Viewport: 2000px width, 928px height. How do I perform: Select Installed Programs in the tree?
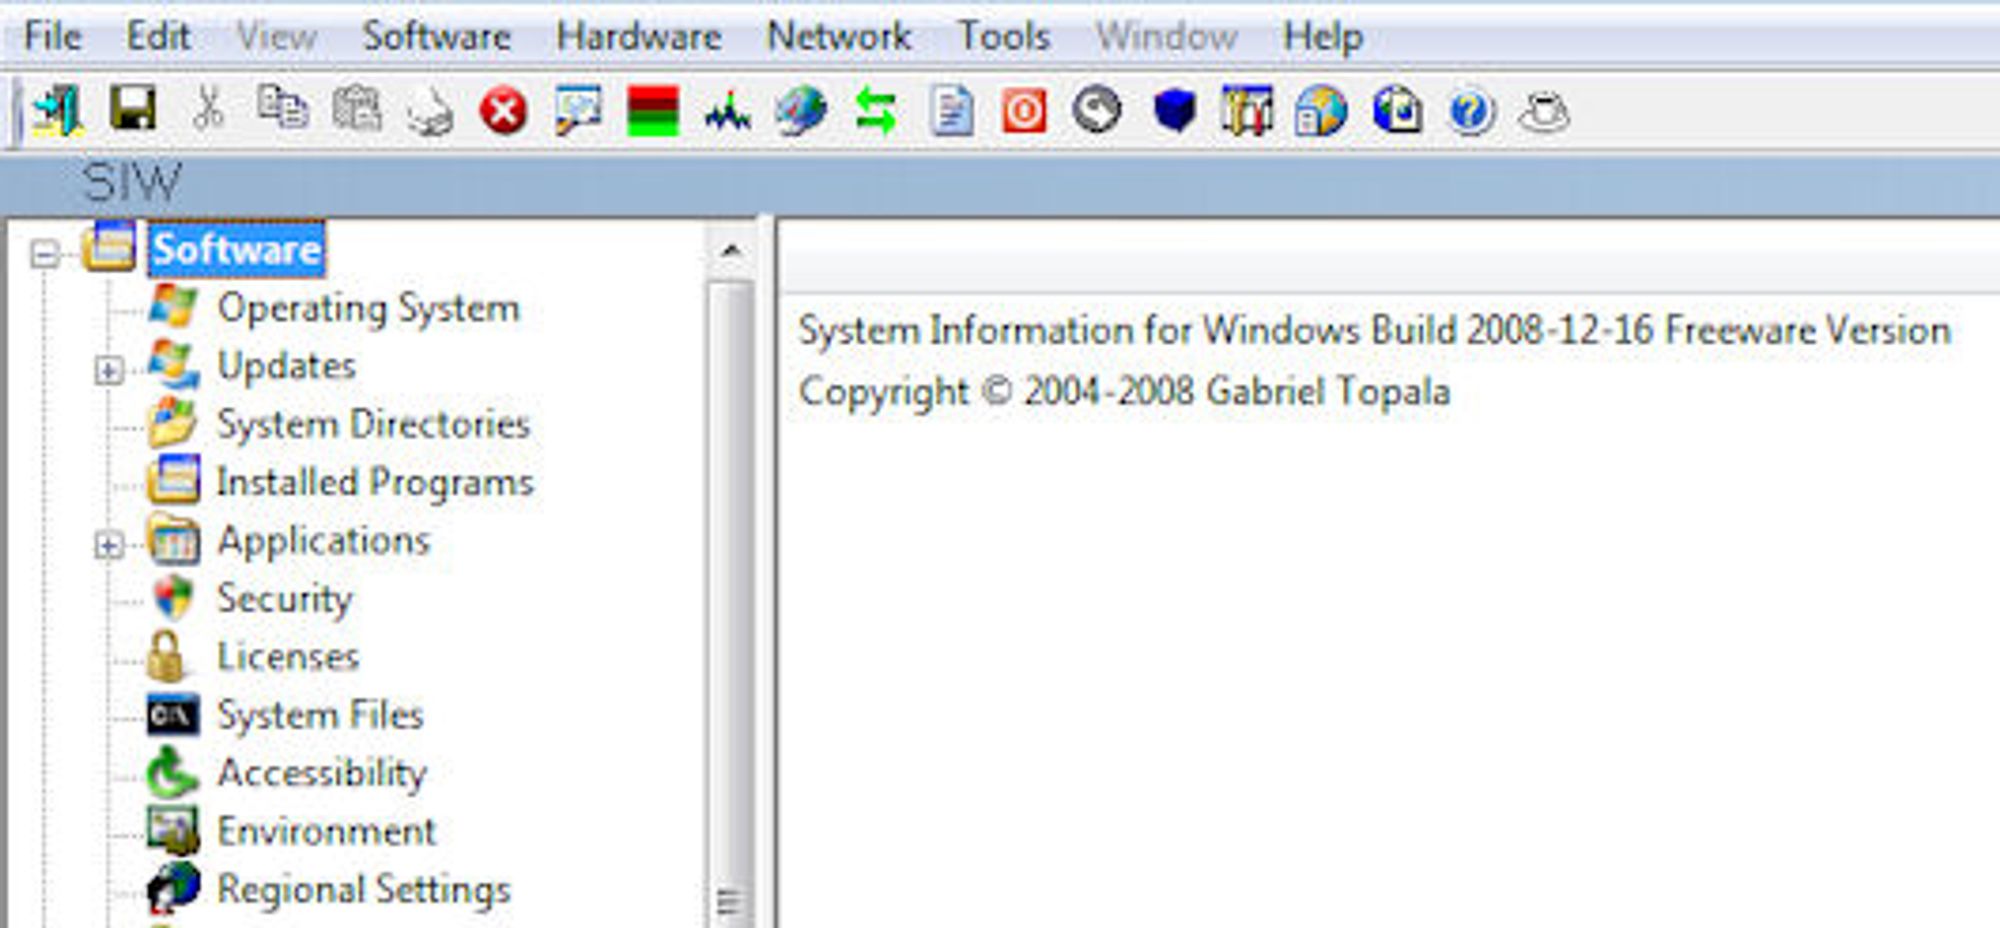tap(376, 482)
